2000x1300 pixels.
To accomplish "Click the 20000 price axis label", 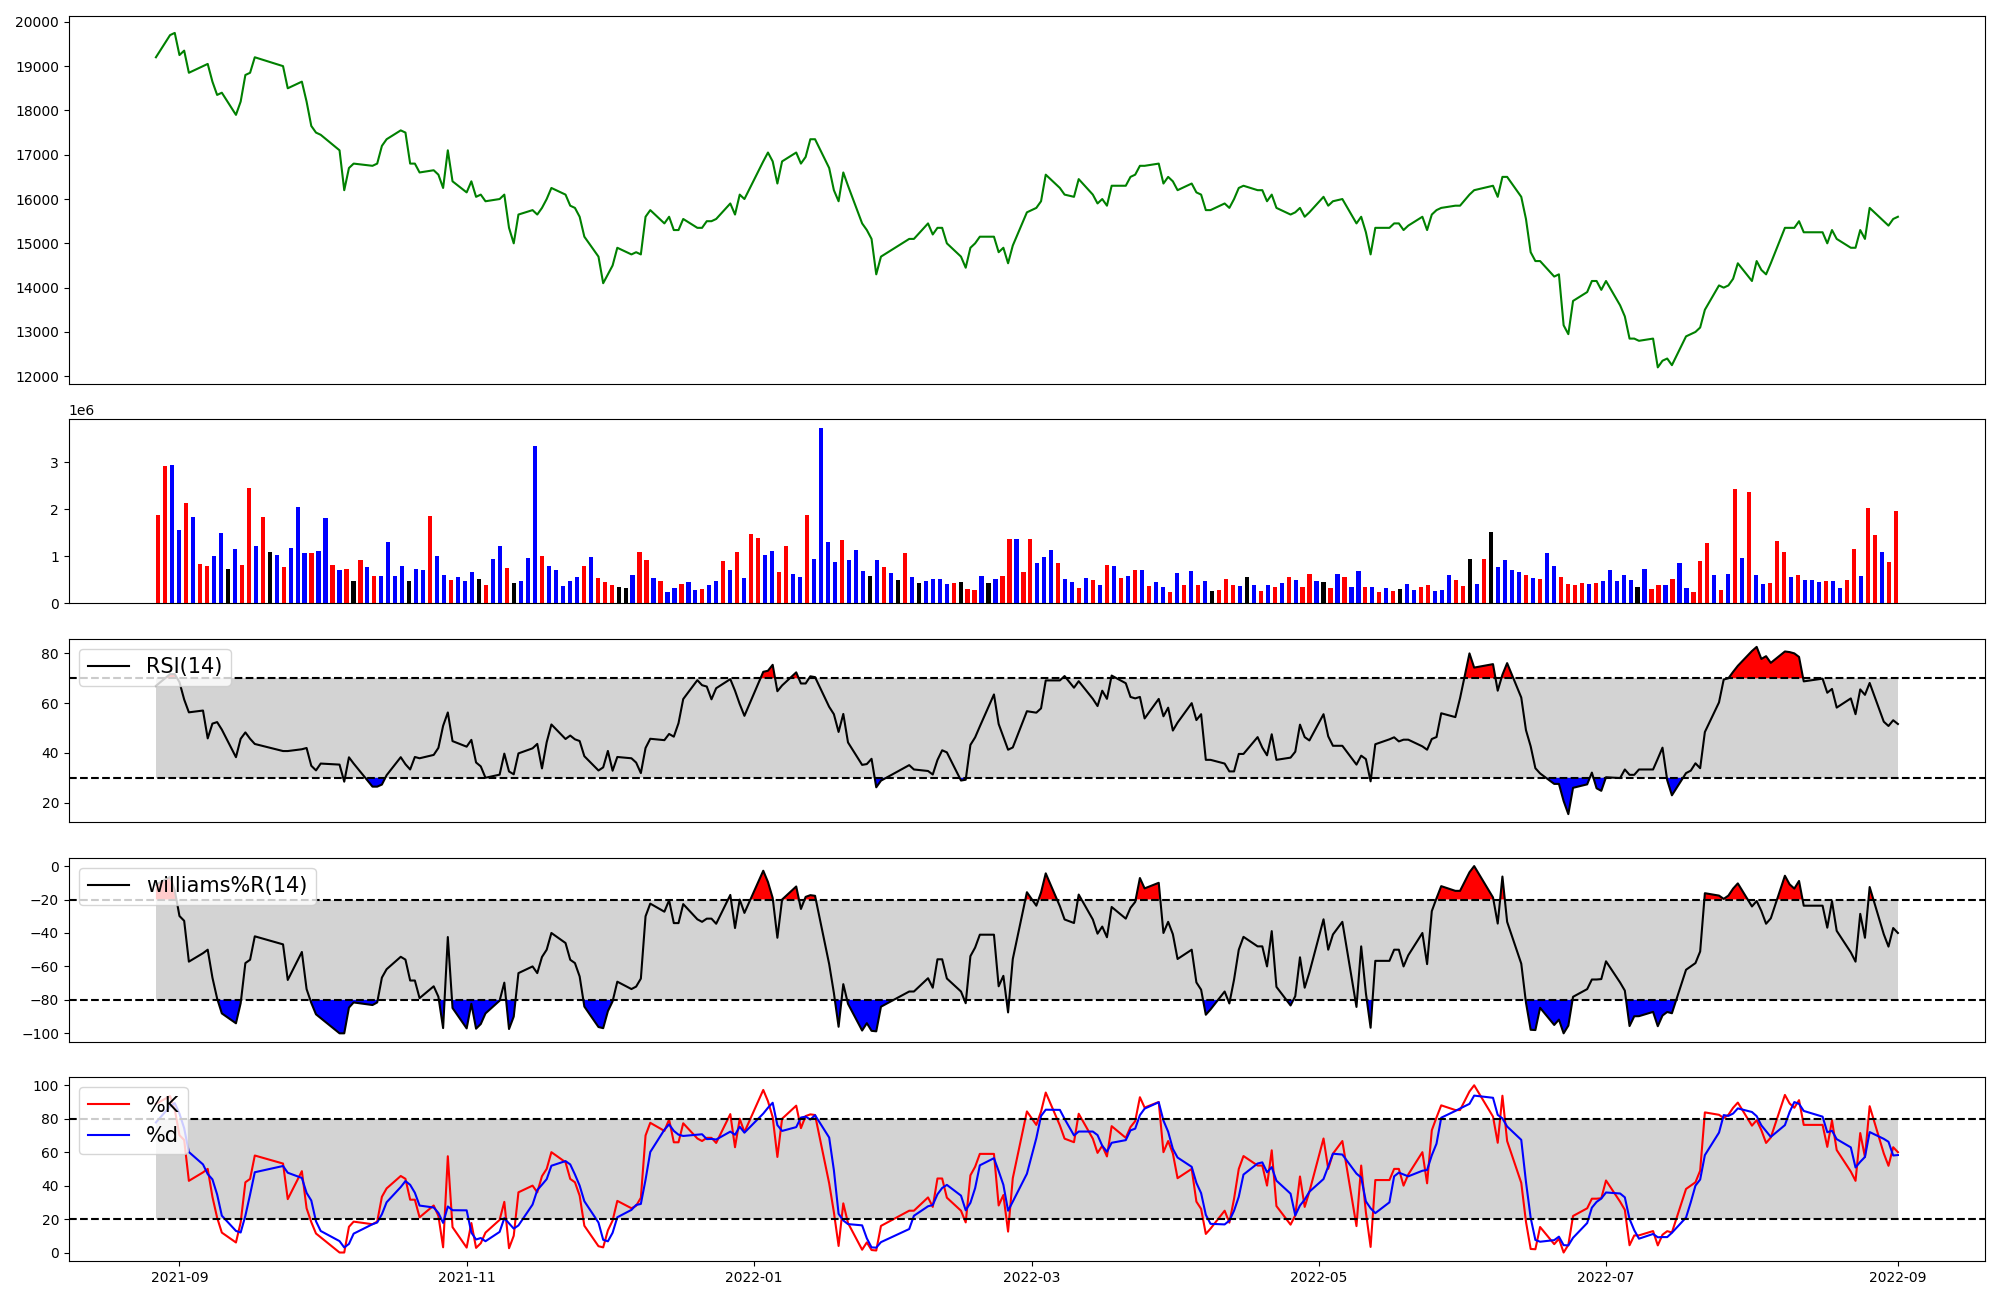I will click(36, 22).
